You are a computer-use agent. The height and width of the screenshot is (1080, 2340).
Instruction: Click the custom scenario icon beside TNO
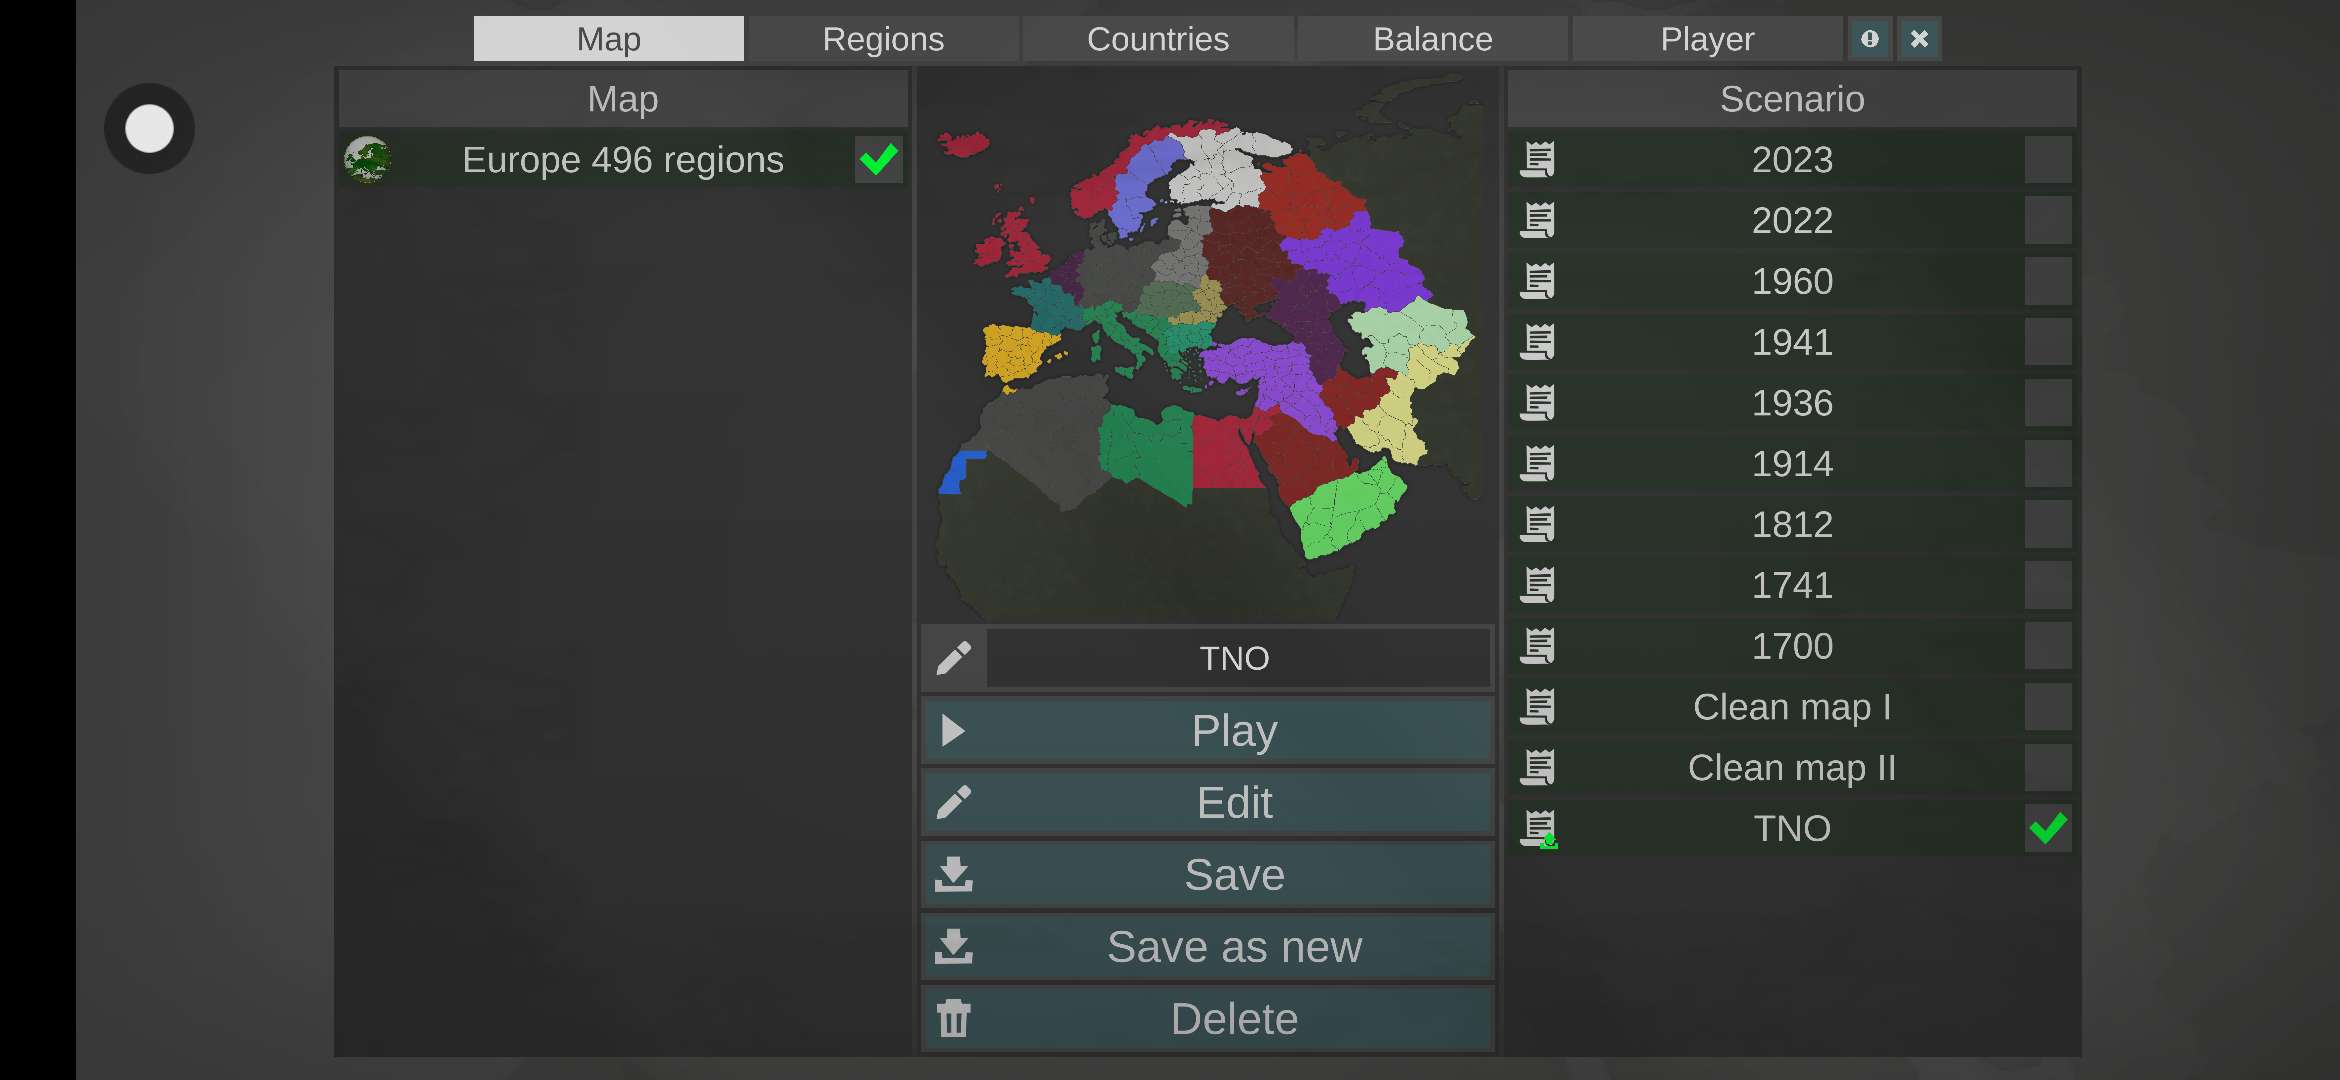pos(1540,829)
